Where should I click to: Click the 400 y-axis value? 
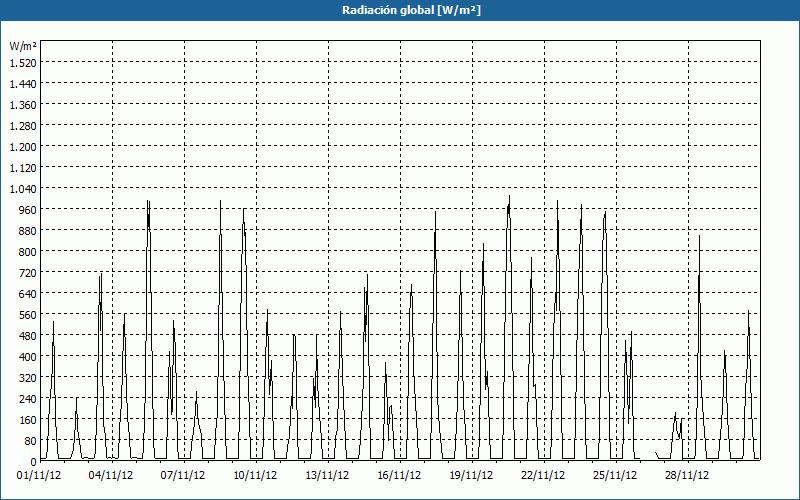tap(28, 357)
